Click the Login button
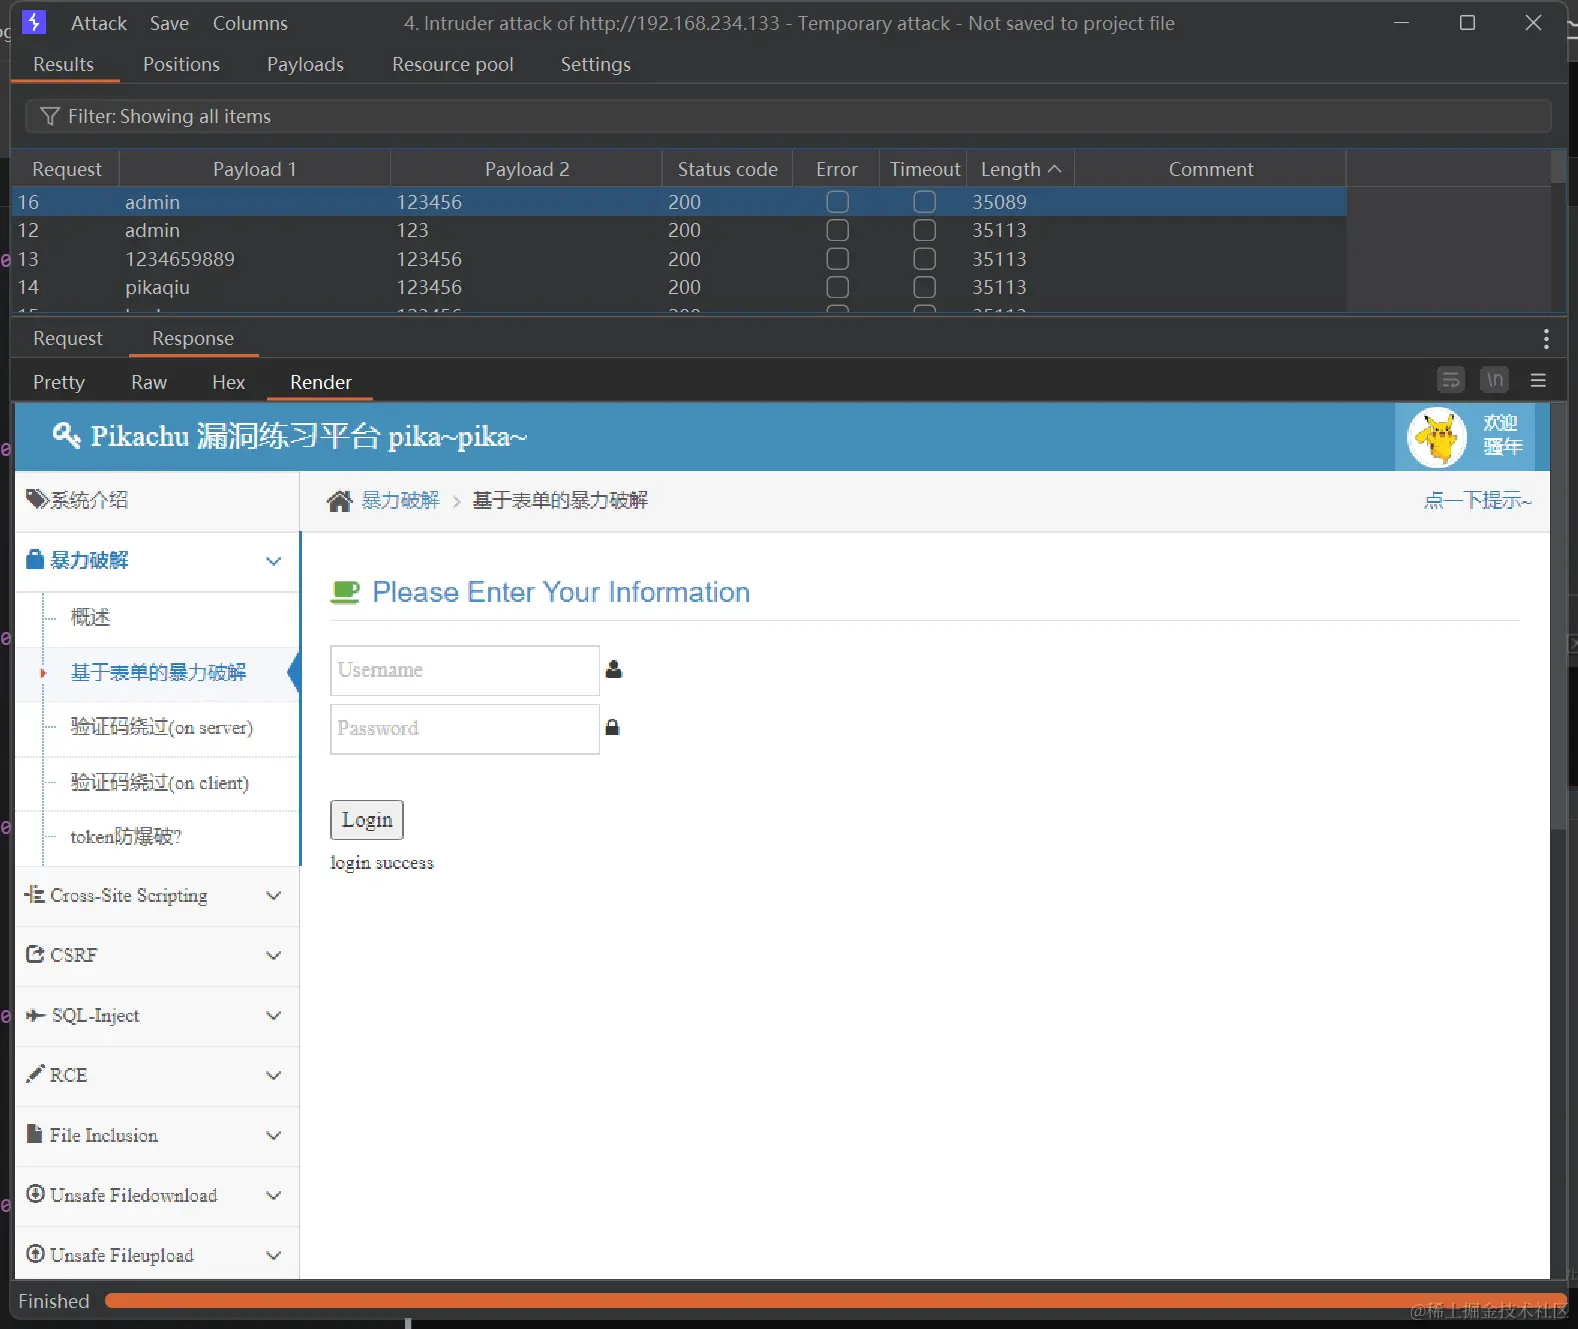The height and width of the screenshot is (1329, 1578). [367, 820]
